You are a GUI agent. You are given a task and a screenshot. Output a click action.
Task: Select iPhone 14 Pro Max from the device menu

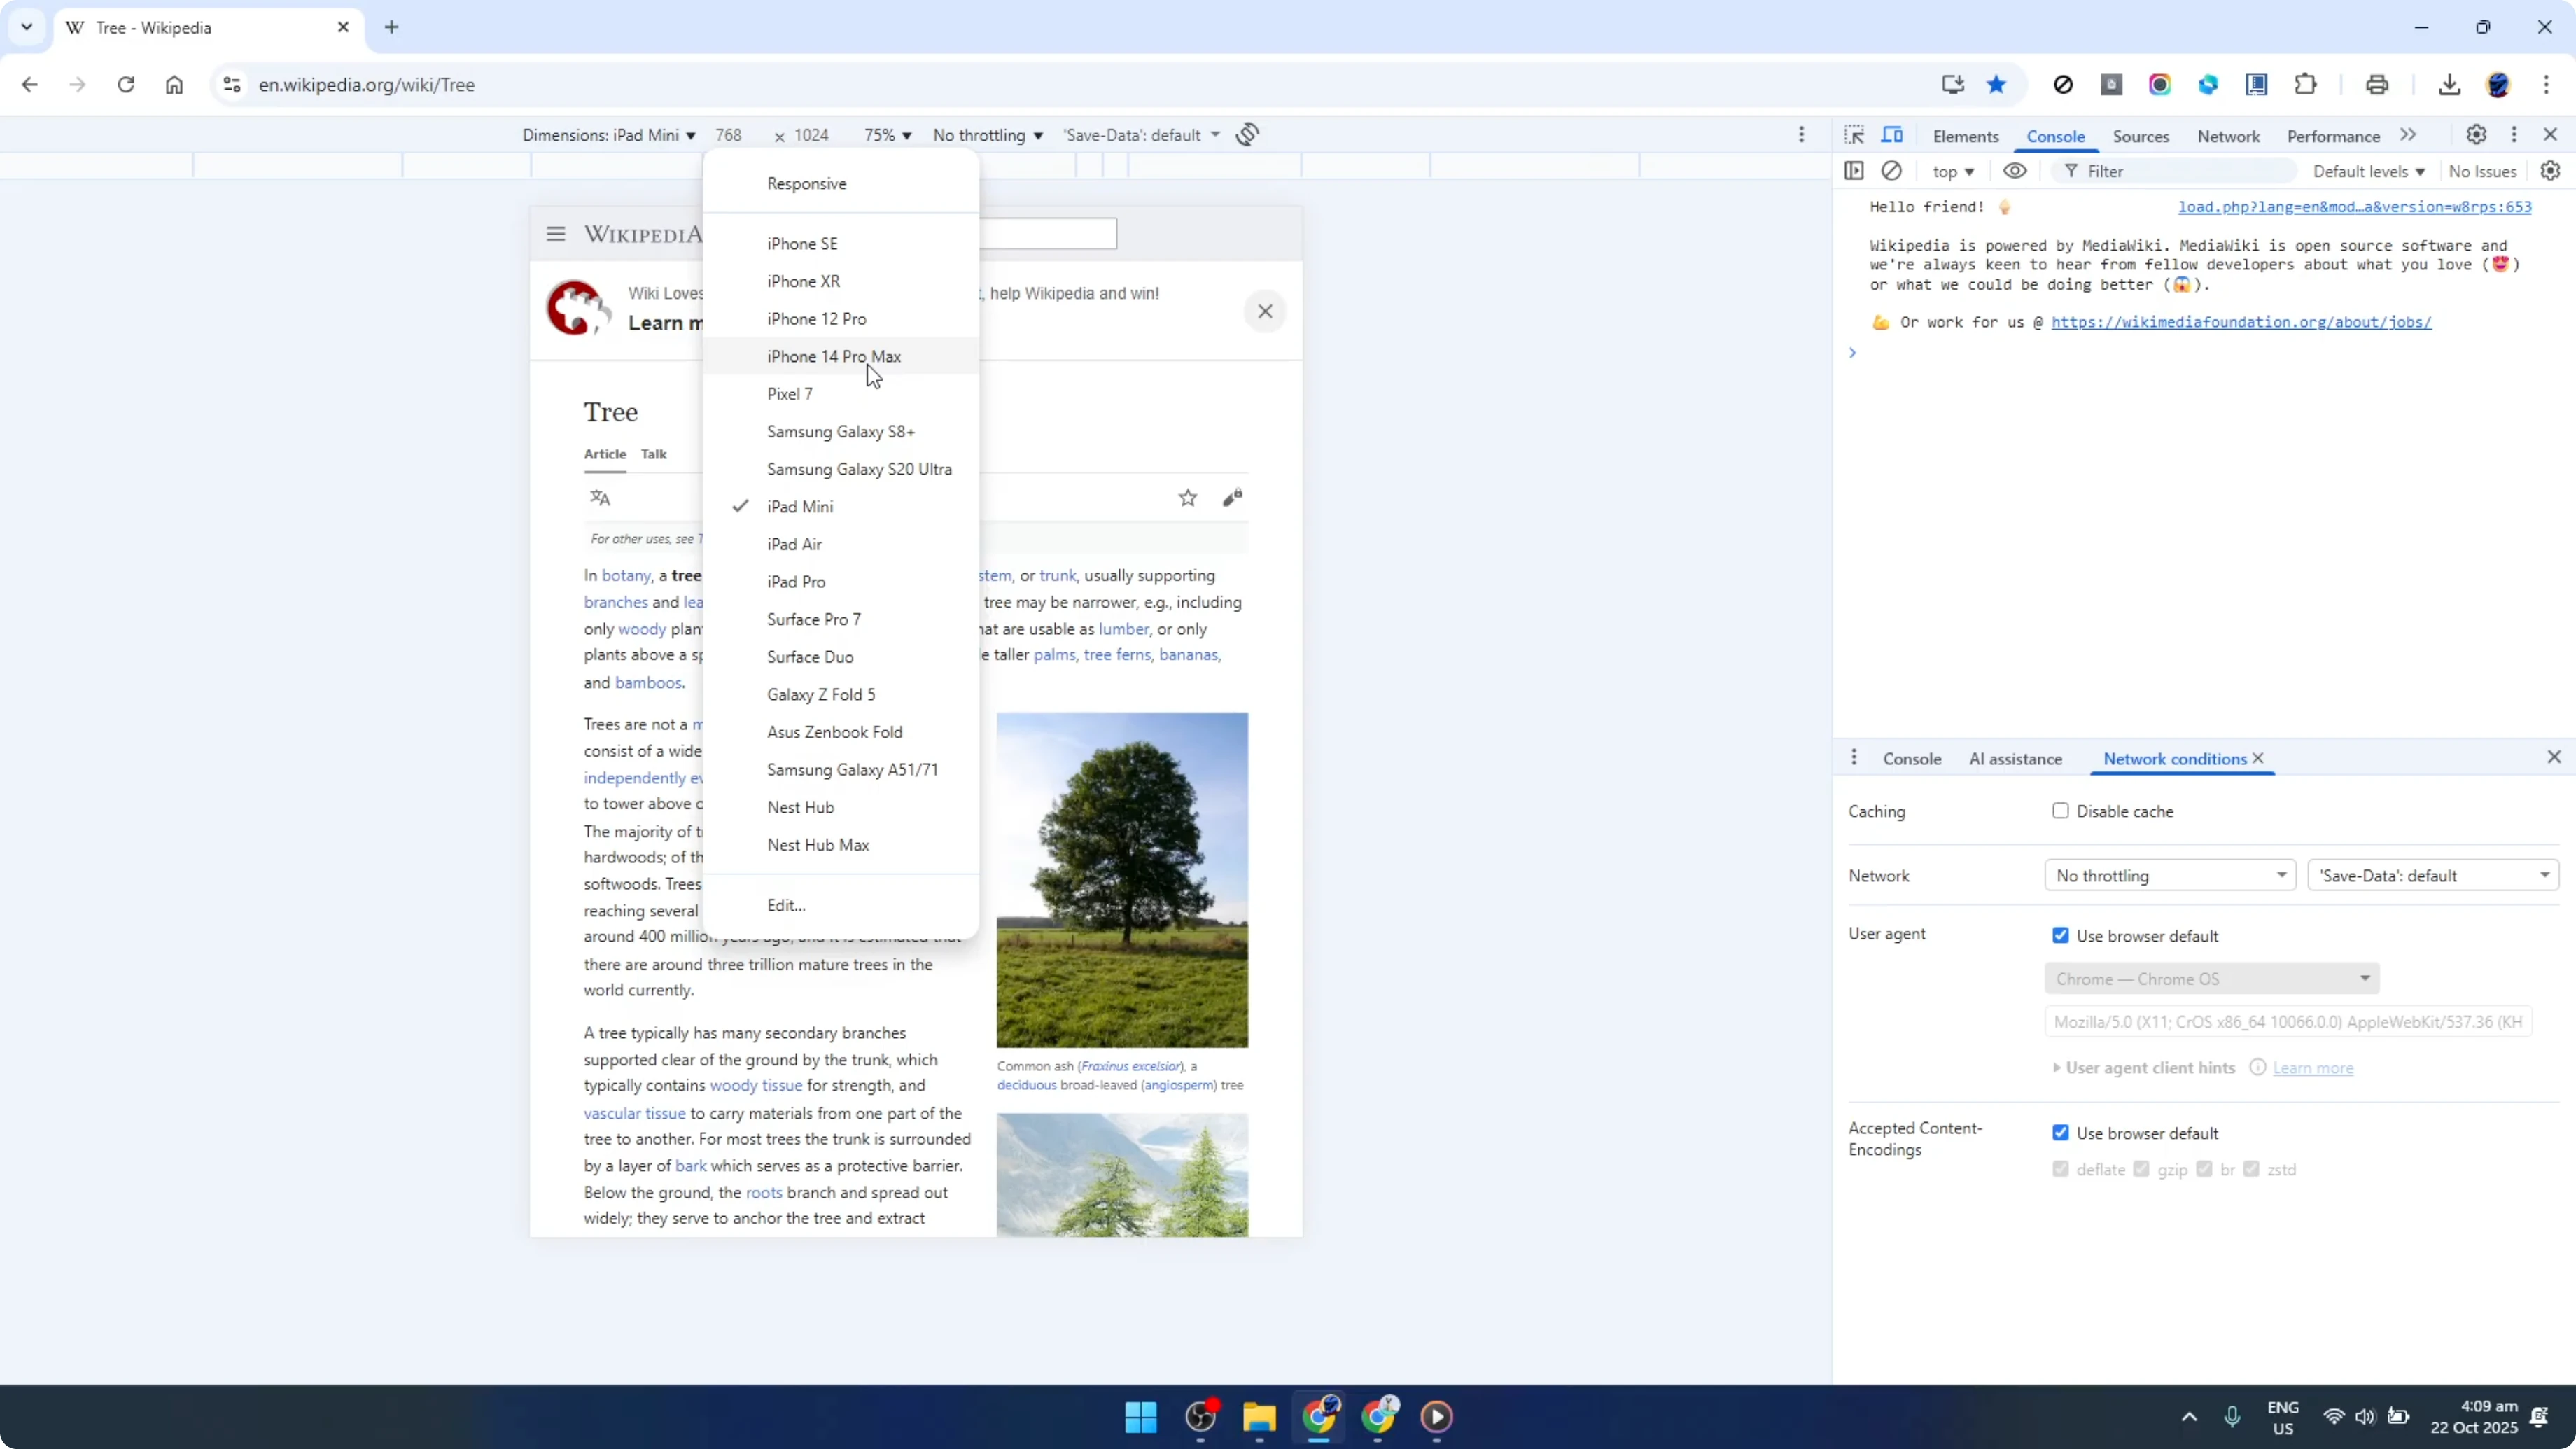click(834, 356)
